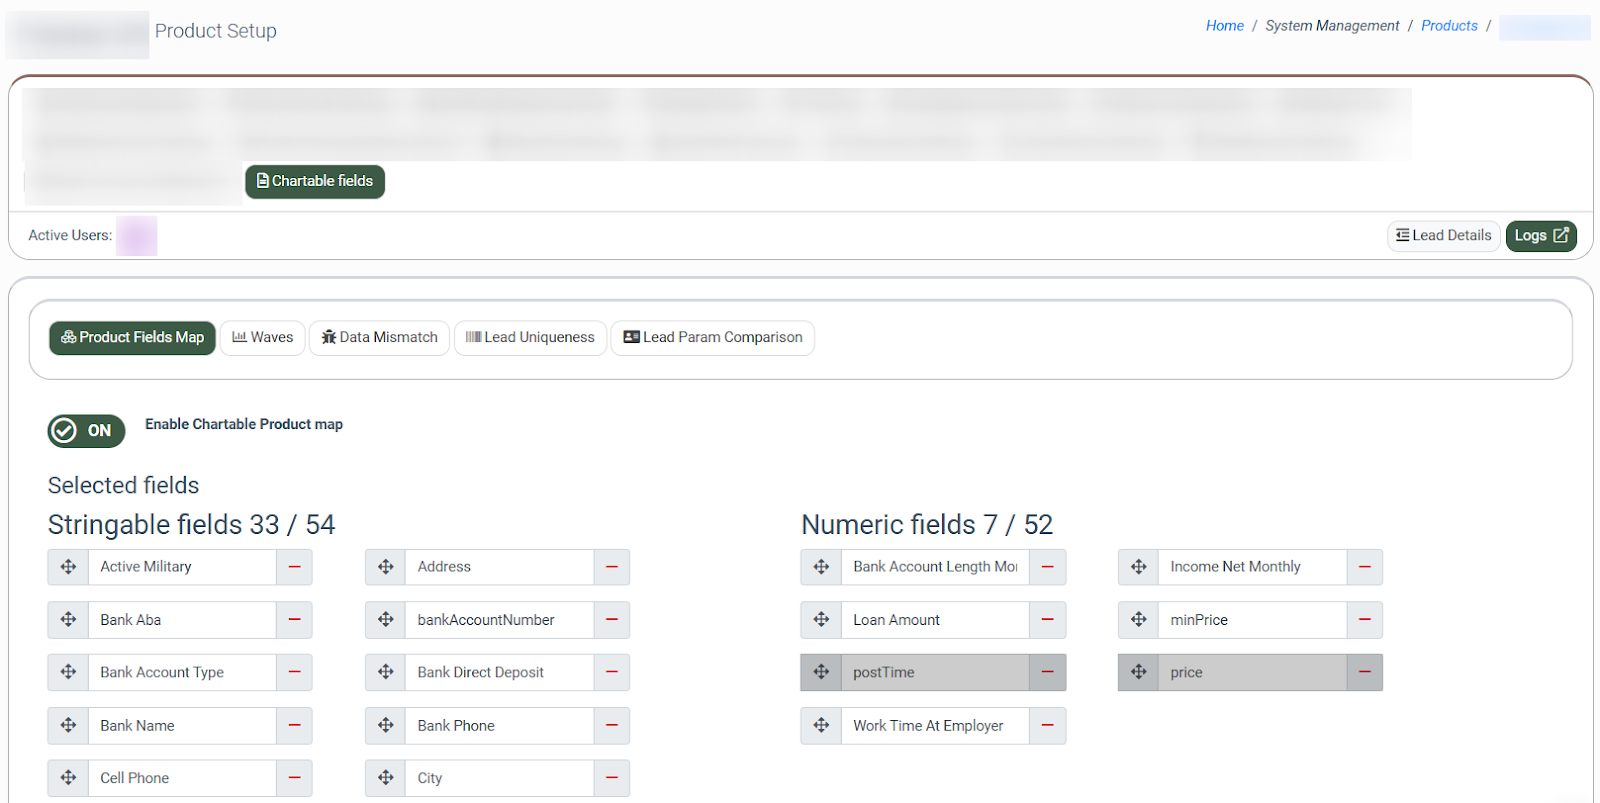Open the Logs button
Screen dimensions: 1600x803
[1540, 236]
